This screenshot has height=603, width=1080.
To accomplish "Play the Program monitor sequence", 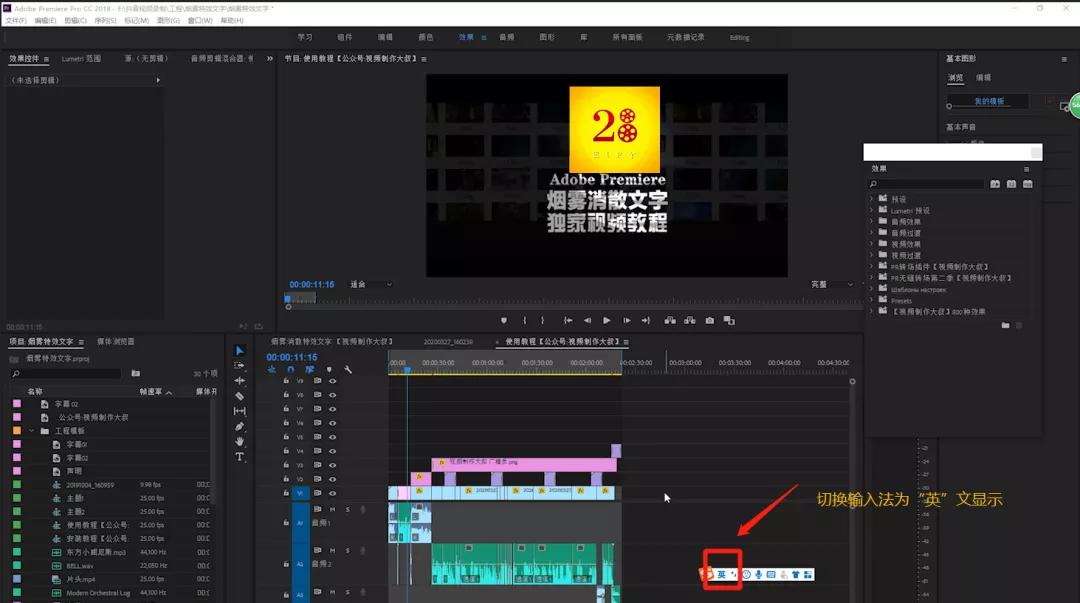I will click(x=607, y=320).
